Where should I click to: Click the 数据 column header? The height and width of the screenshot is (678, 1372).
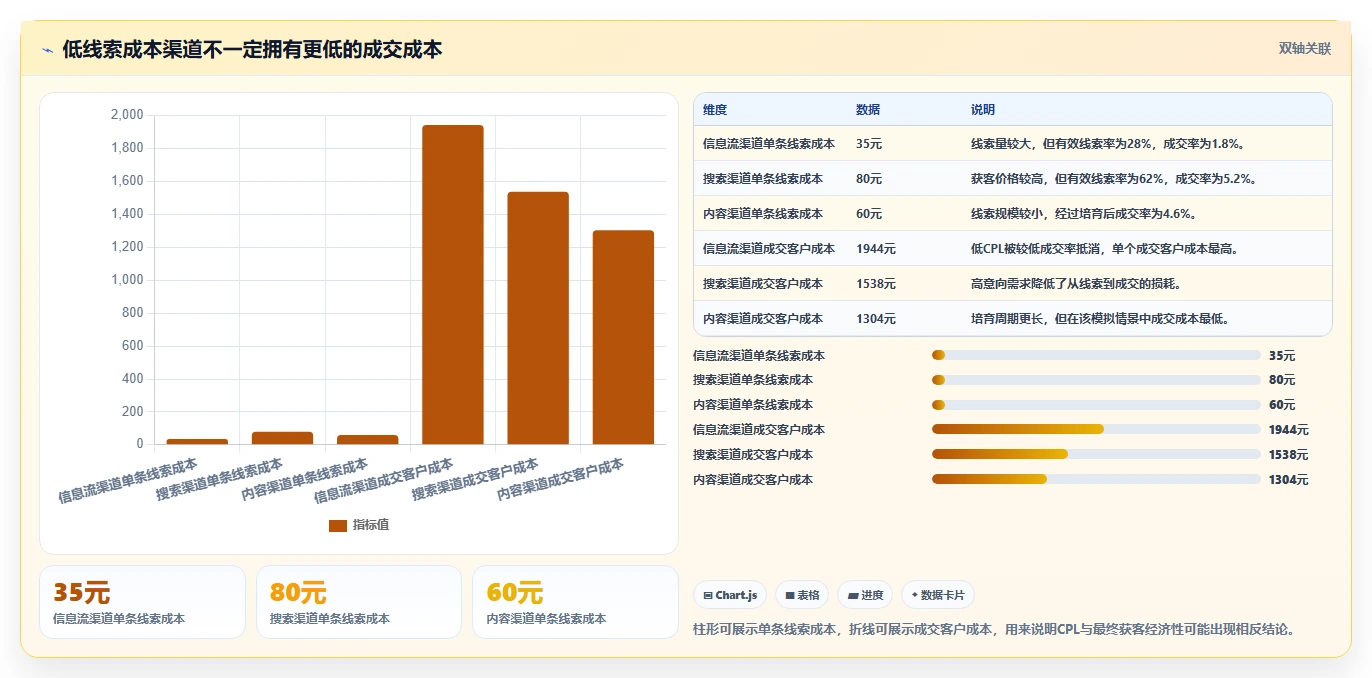coord(868,110)
